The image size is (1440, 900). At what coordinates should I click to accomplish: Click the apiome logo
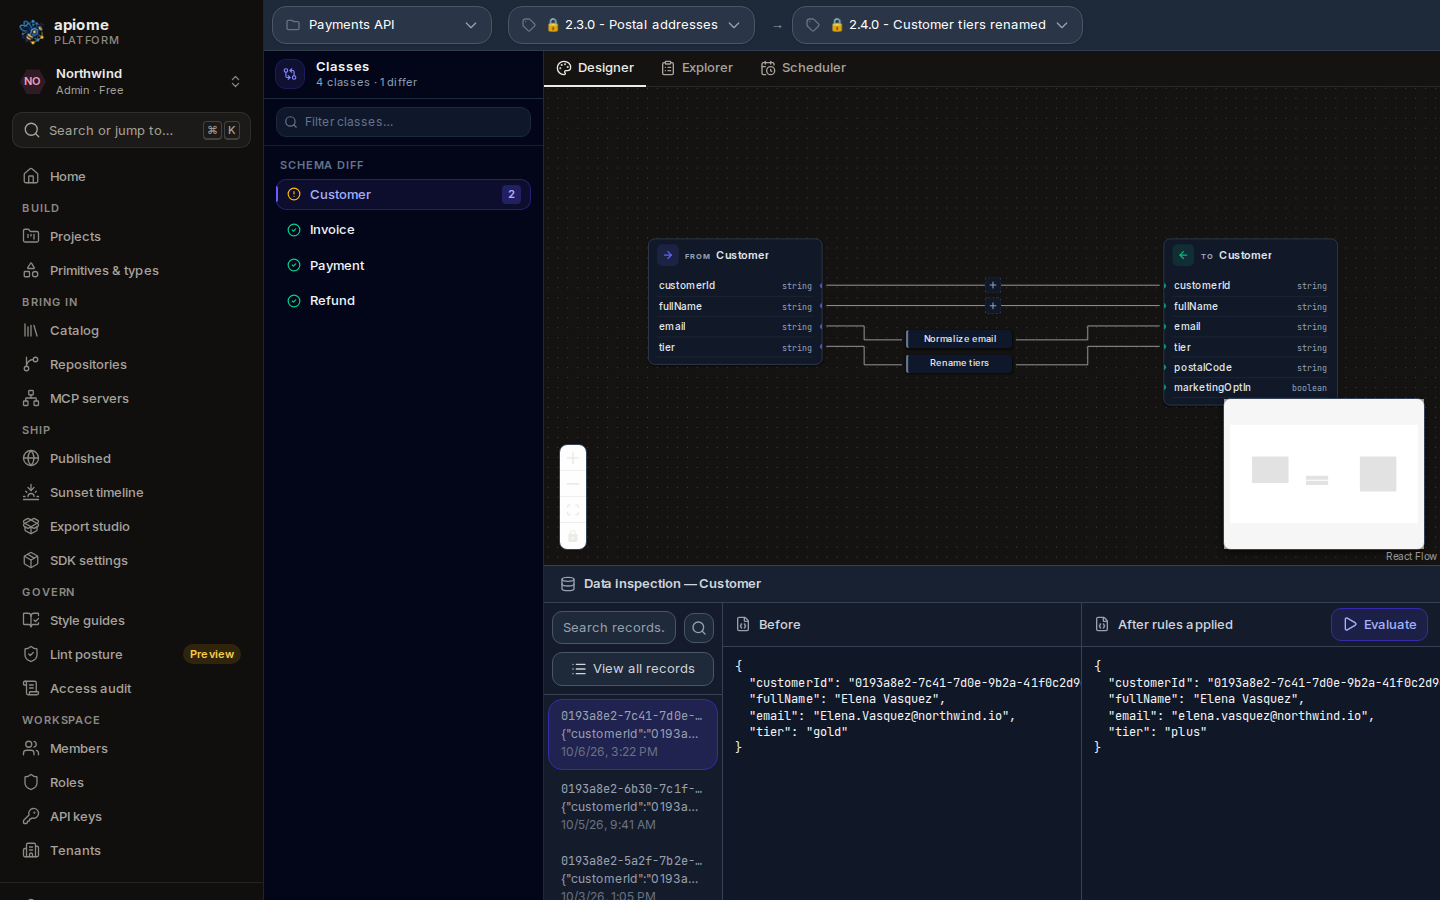32,32
